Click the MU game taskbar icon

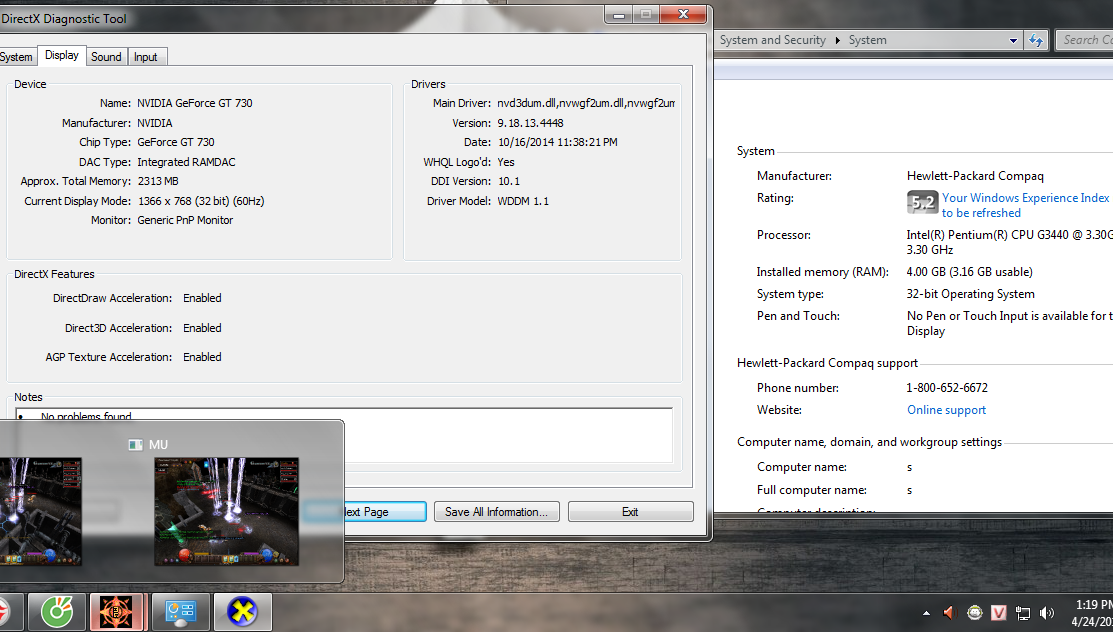coord(117,611)
